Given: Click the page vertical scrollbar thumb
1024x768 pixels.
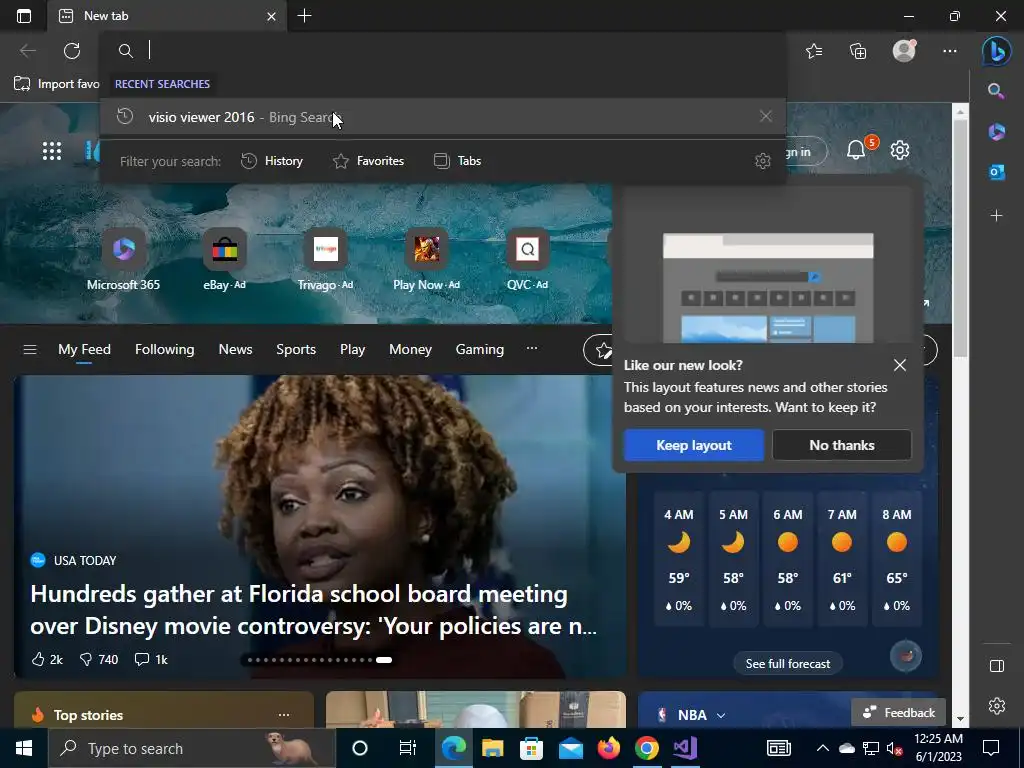Looking at the screenshot, I should click(960, 239).
